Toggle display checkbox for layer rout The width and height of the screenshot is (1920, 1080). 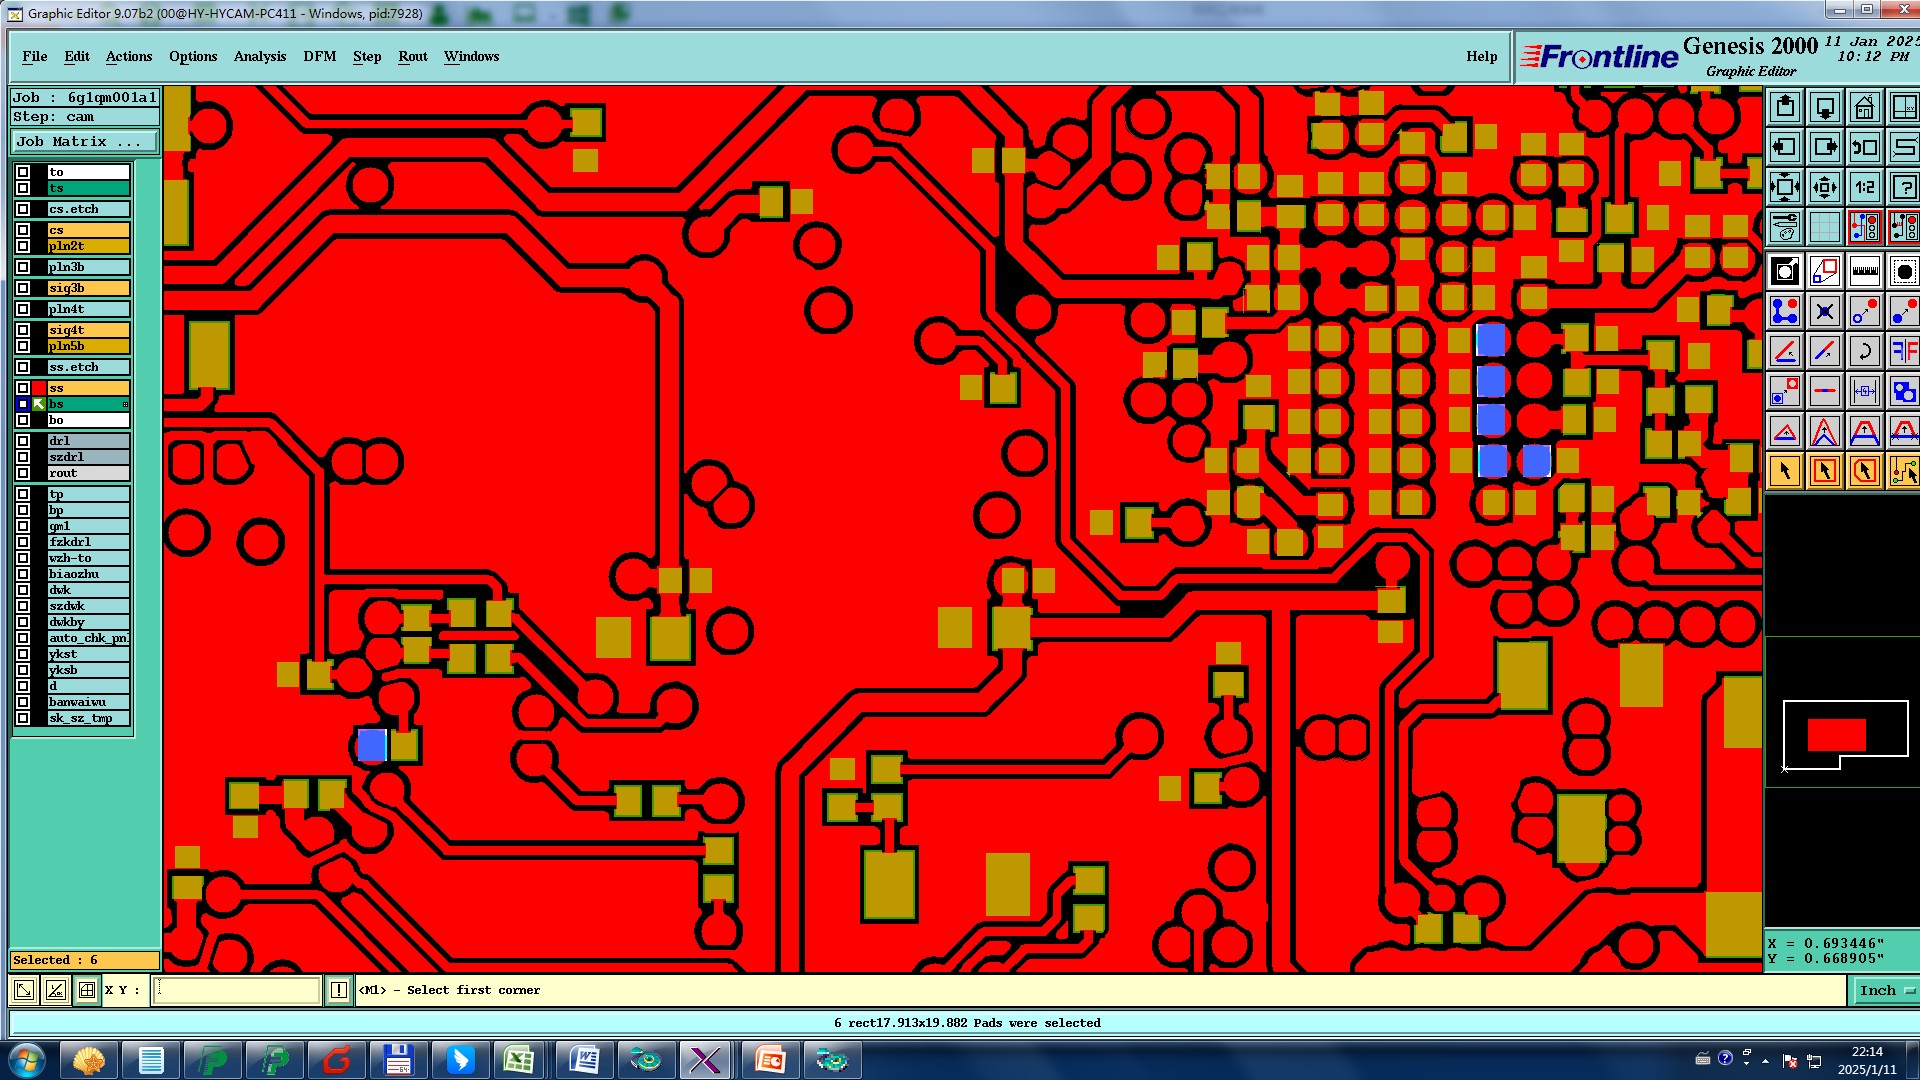click(x=23, y=473)
